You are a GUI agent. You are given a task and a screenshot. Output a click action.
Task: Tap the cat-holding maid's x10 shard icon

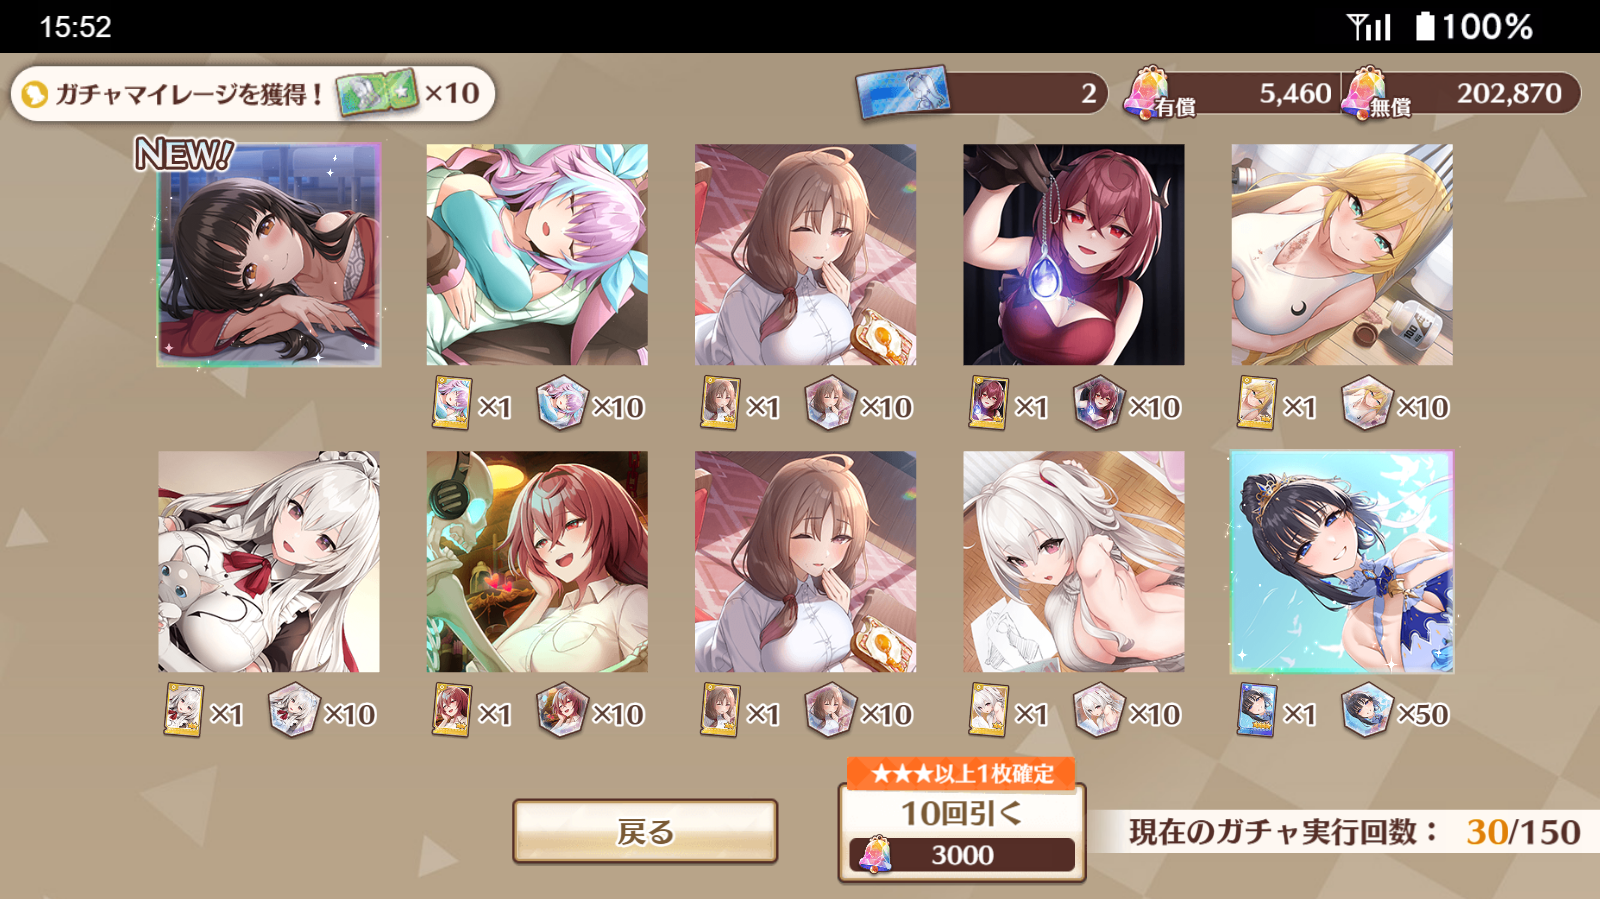[293, 711]
